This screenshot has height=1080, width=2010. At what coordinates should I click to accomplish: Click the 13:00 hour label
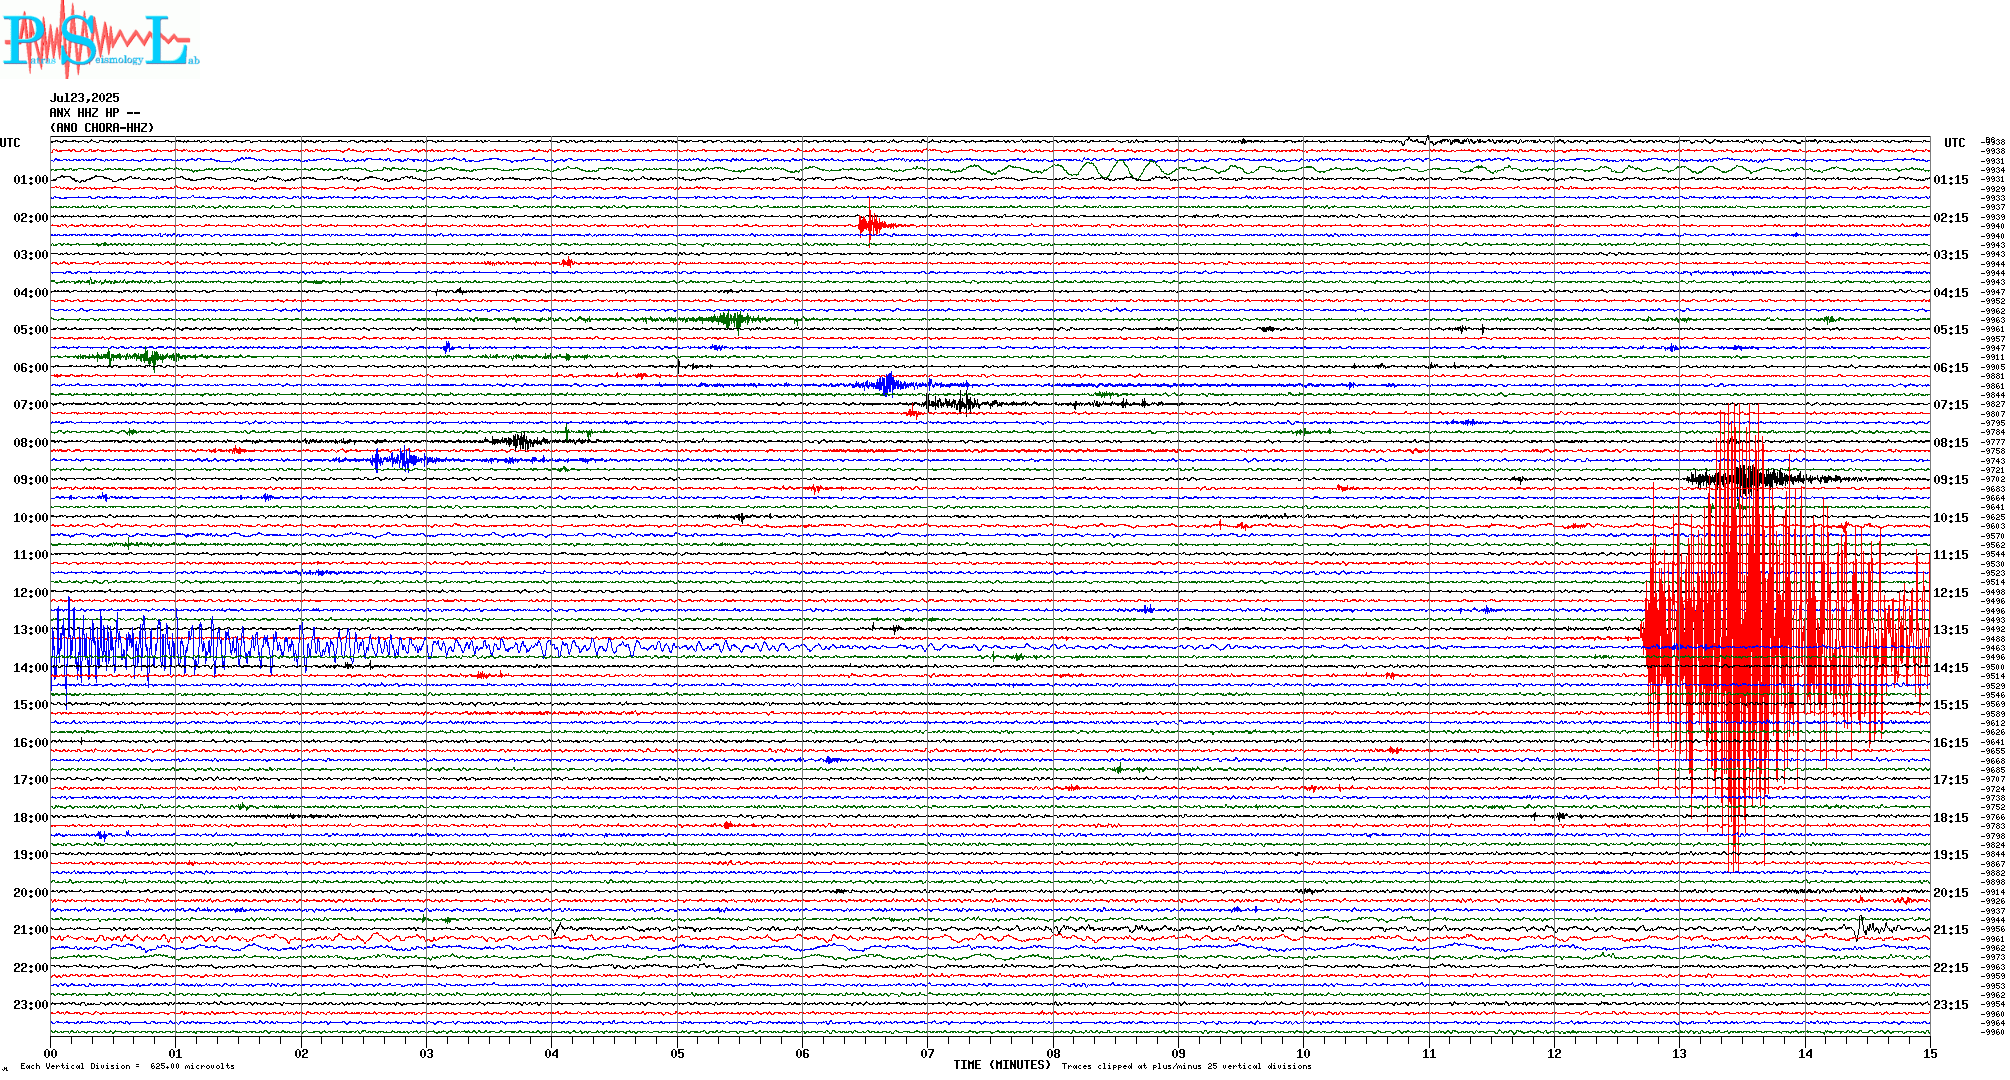30,630
